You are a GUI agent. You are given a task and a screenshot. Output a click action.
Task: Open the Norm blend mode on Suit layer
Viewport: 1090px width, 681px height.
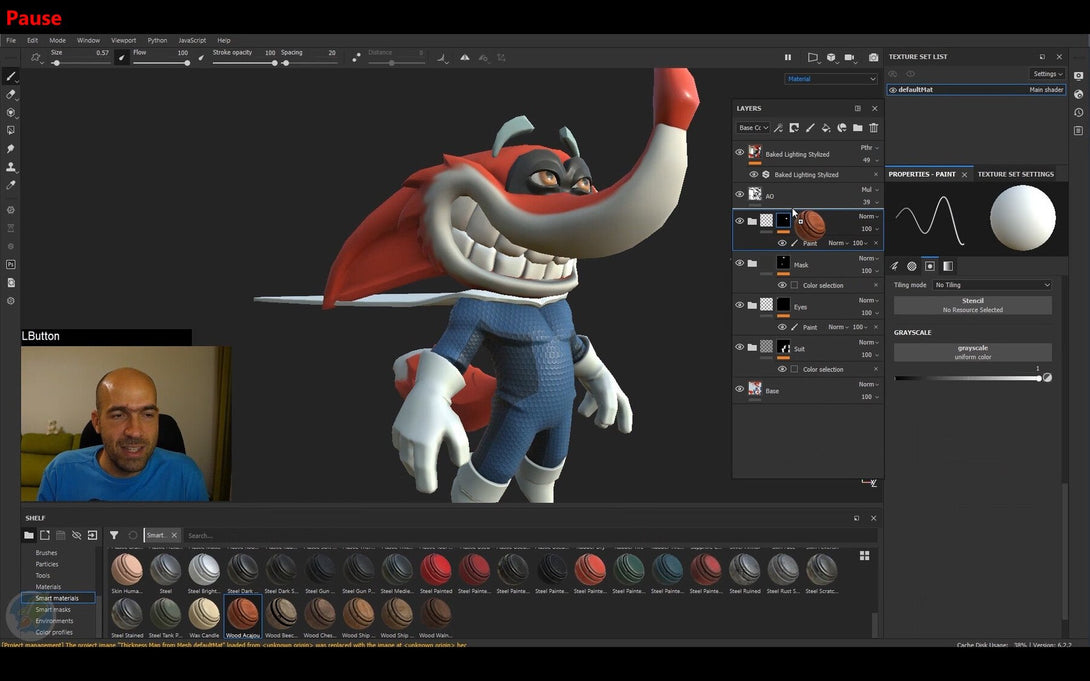868,342
